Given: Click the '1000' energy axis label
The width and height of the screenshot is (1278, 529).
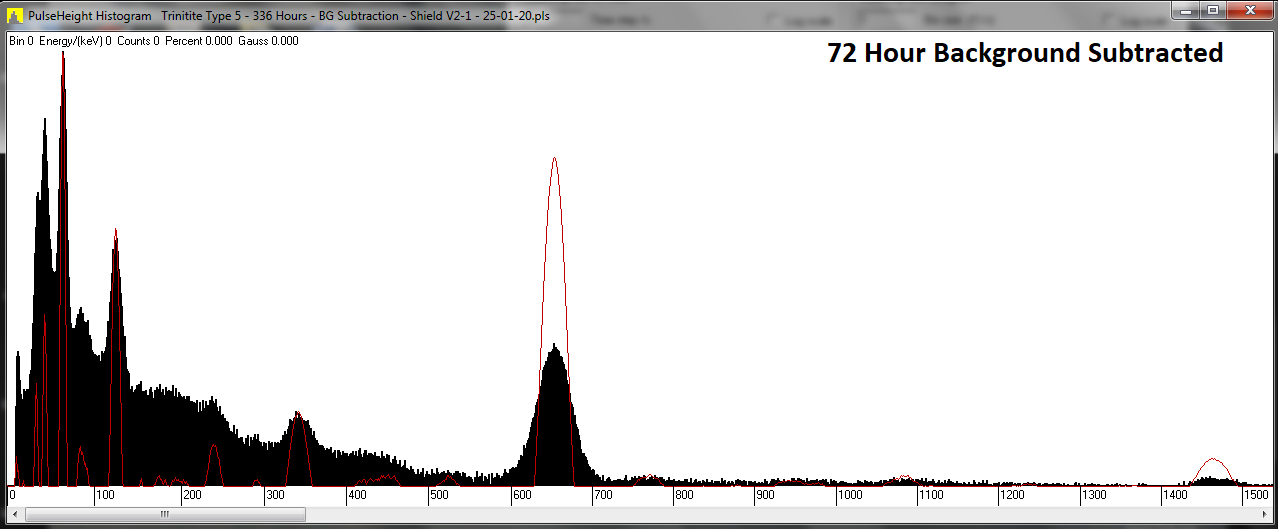Looking at the screenshot, I should [849, 495].
